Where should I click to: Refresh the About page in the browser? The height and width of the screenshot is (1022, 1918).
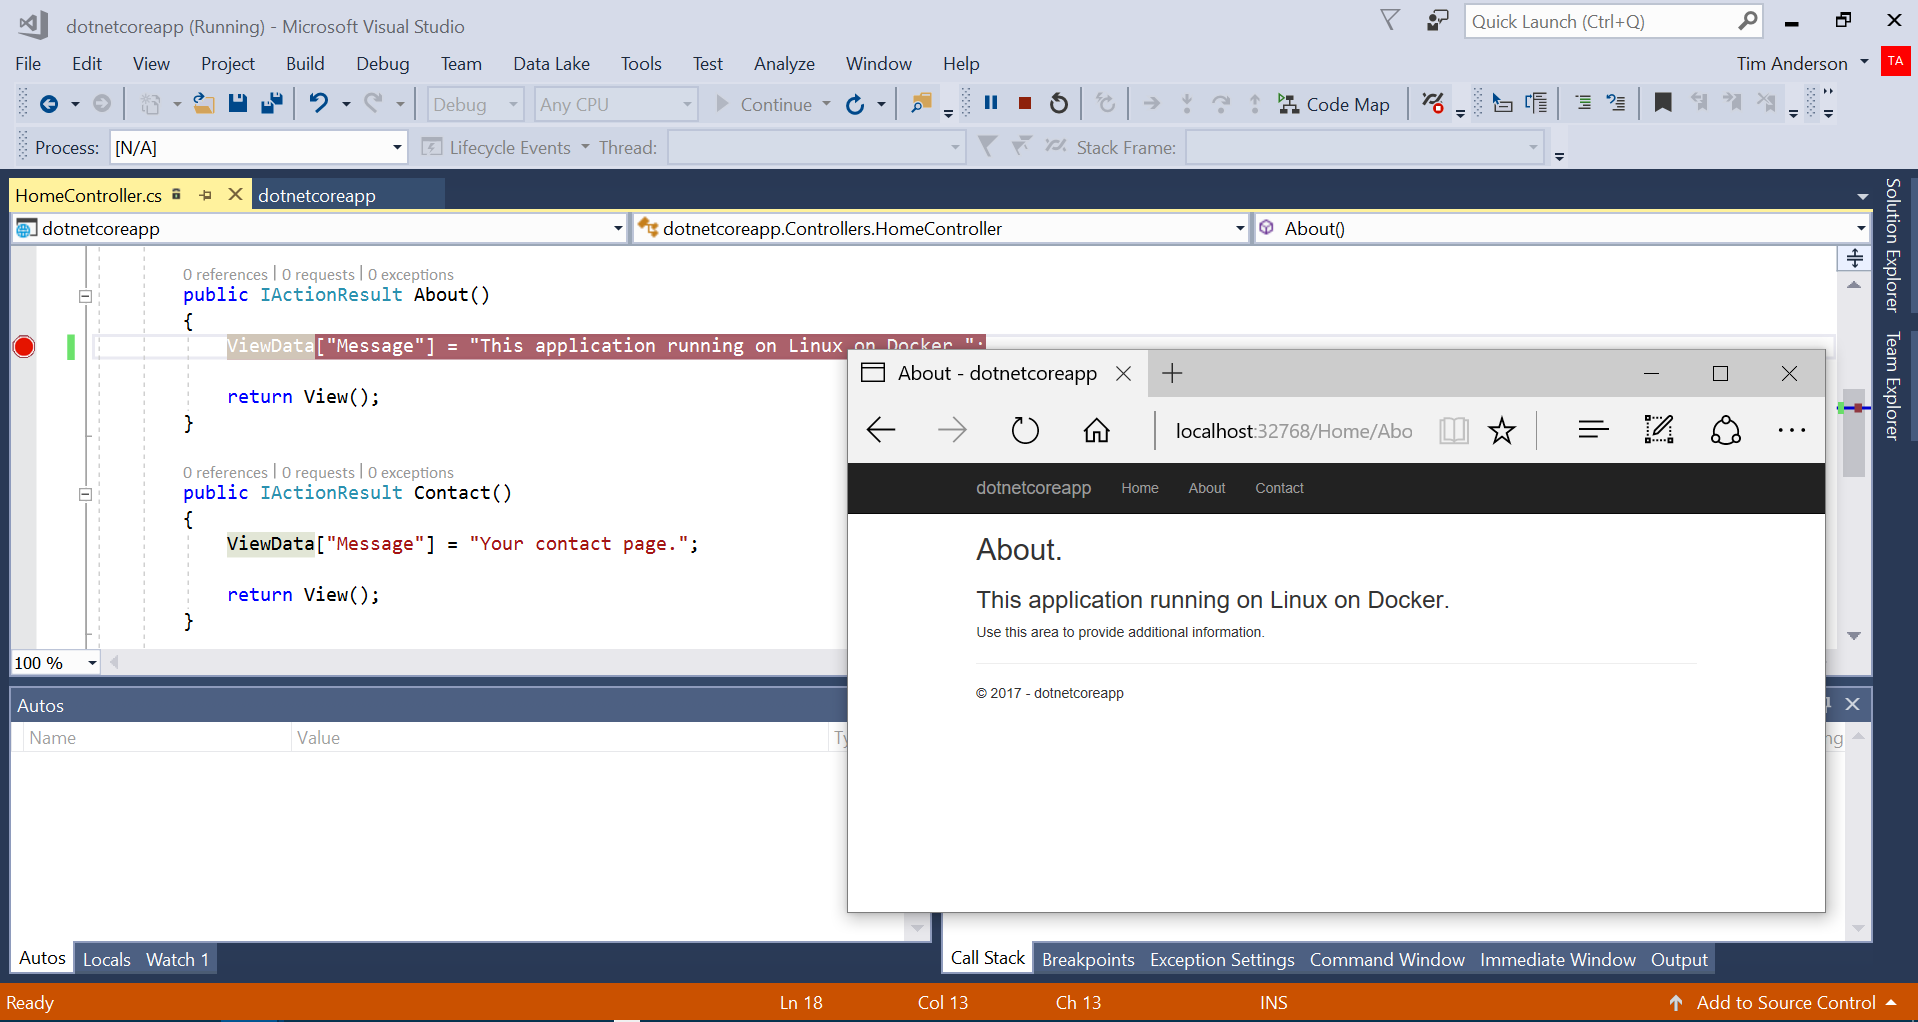tap(1025, 430)
